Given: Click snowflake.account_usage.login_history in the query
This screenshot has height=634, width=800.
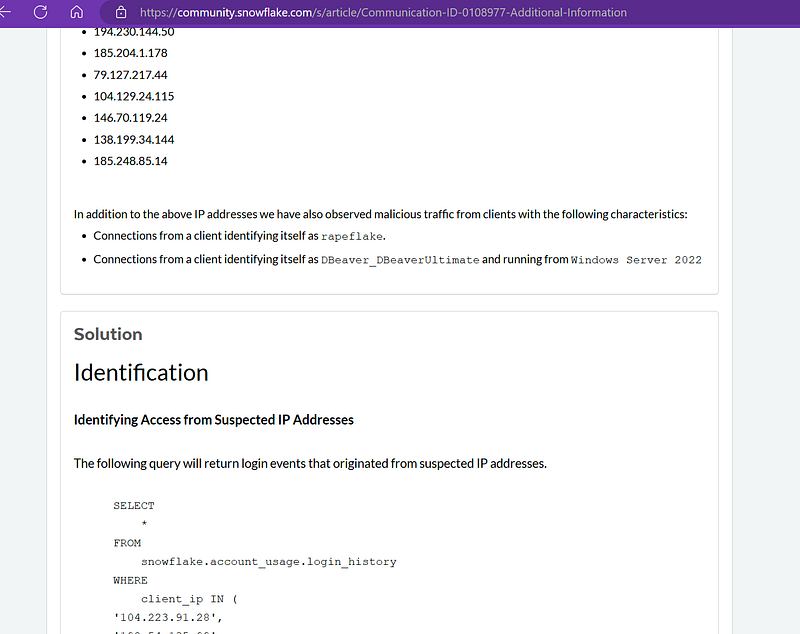Looking at the screenshot, I should point(268,562).
